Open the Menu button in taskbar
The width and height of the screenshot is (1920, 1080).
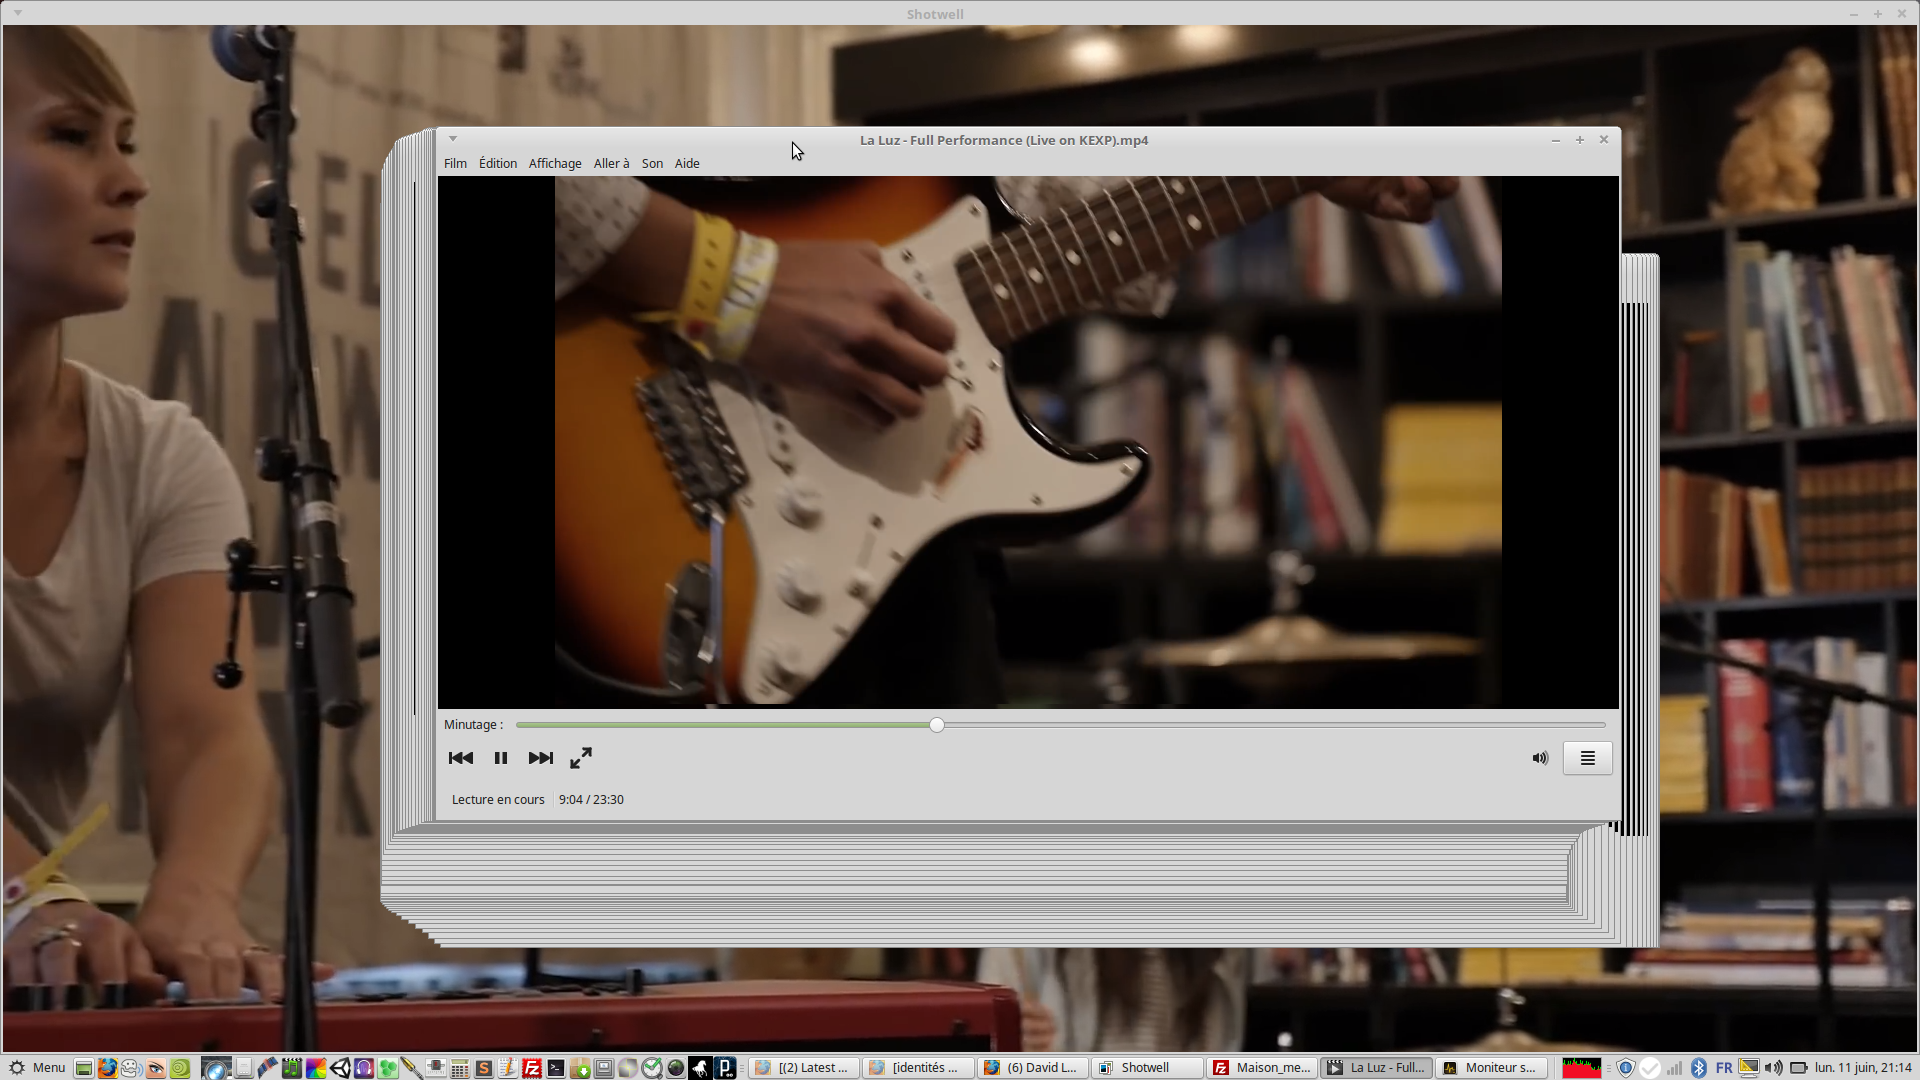click(x=37, y=1067)
